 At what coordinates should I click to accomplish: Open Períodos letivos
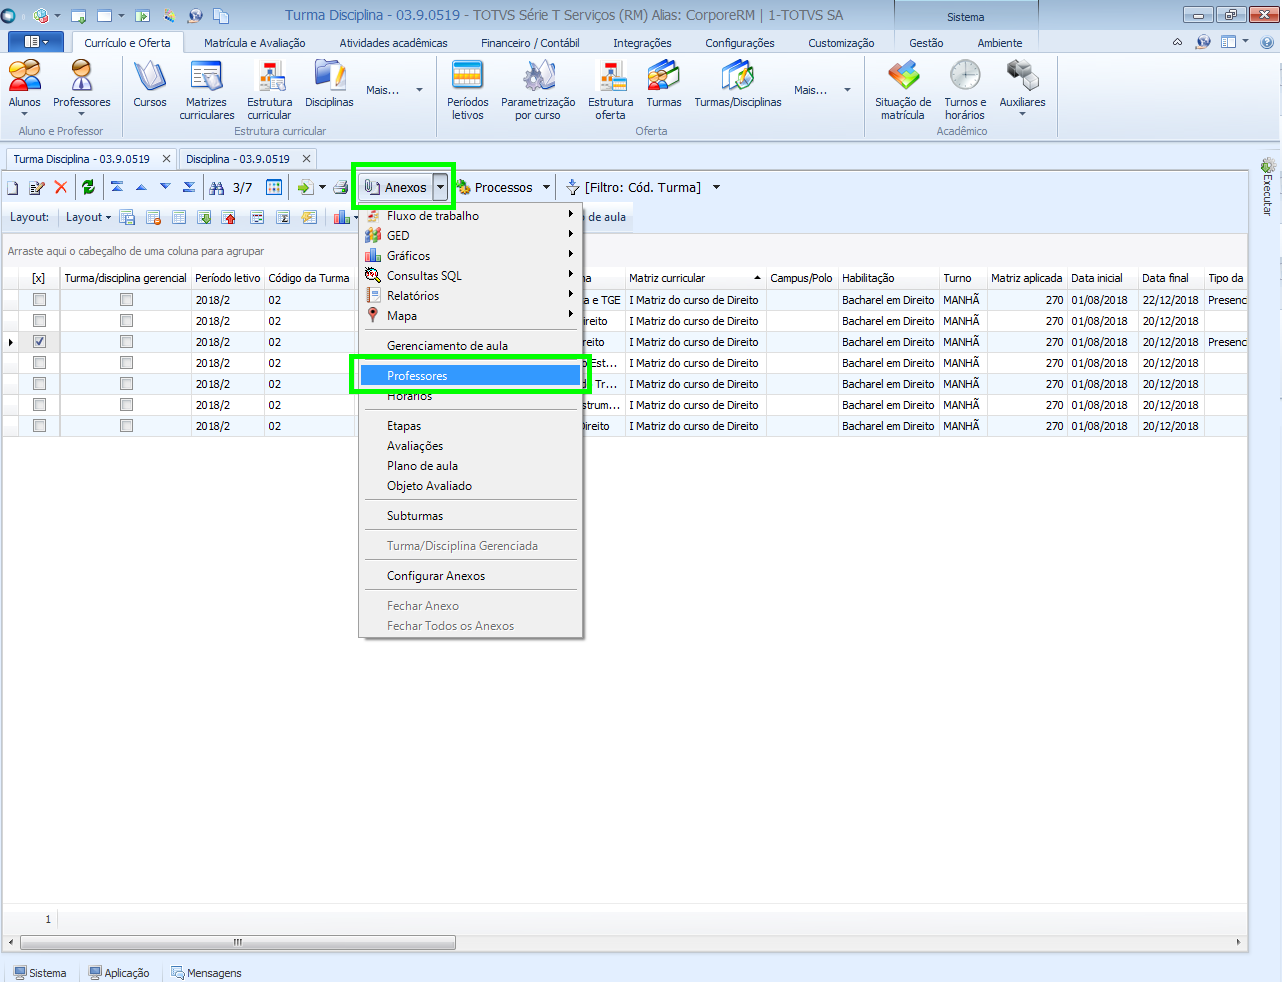pos(468,90)
